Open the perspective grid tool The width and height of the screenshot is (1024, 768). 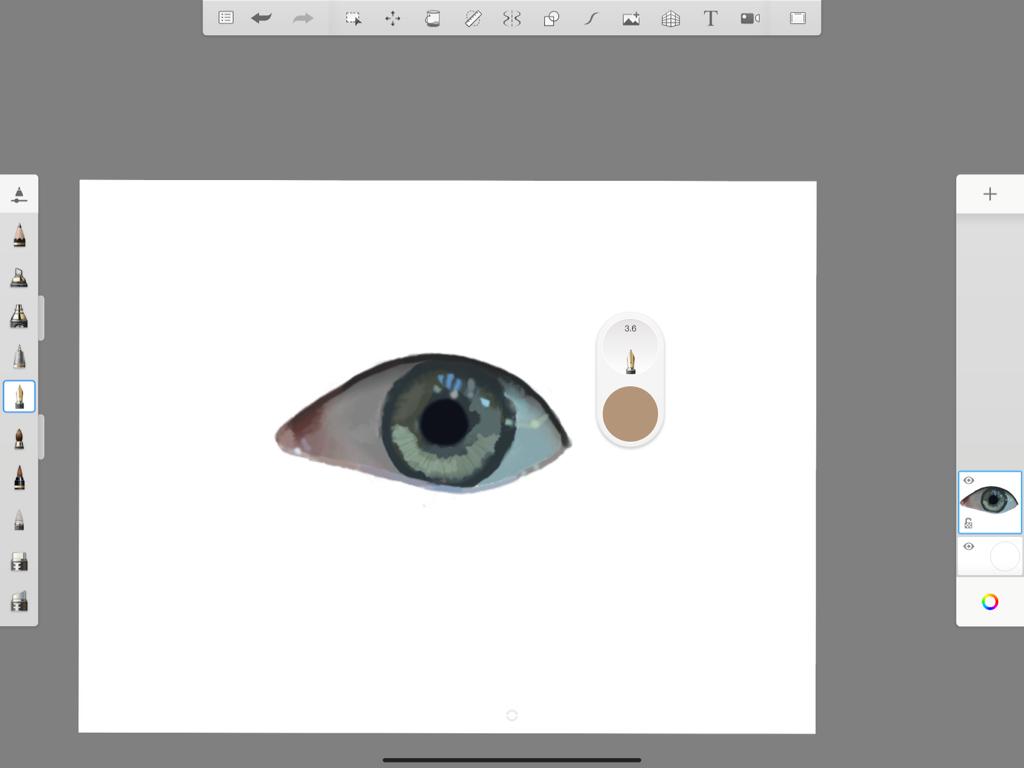671,18
